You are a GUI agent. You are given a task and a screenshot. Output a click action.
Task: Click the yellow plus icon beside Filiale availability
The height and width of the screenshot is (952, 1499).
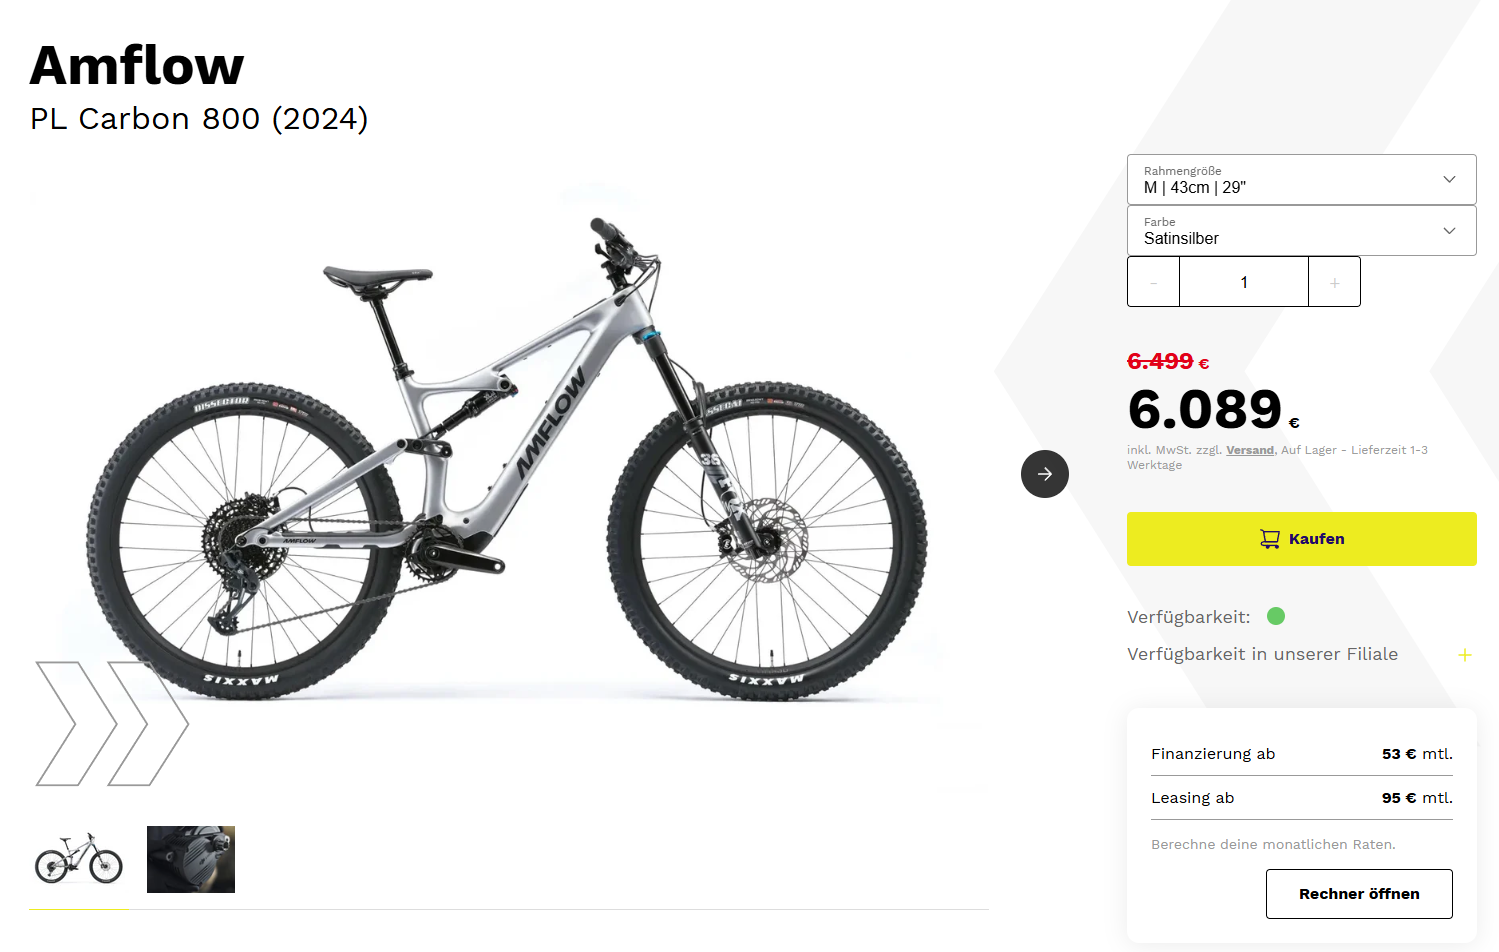pyautogui.click(x=1464, y=655)
